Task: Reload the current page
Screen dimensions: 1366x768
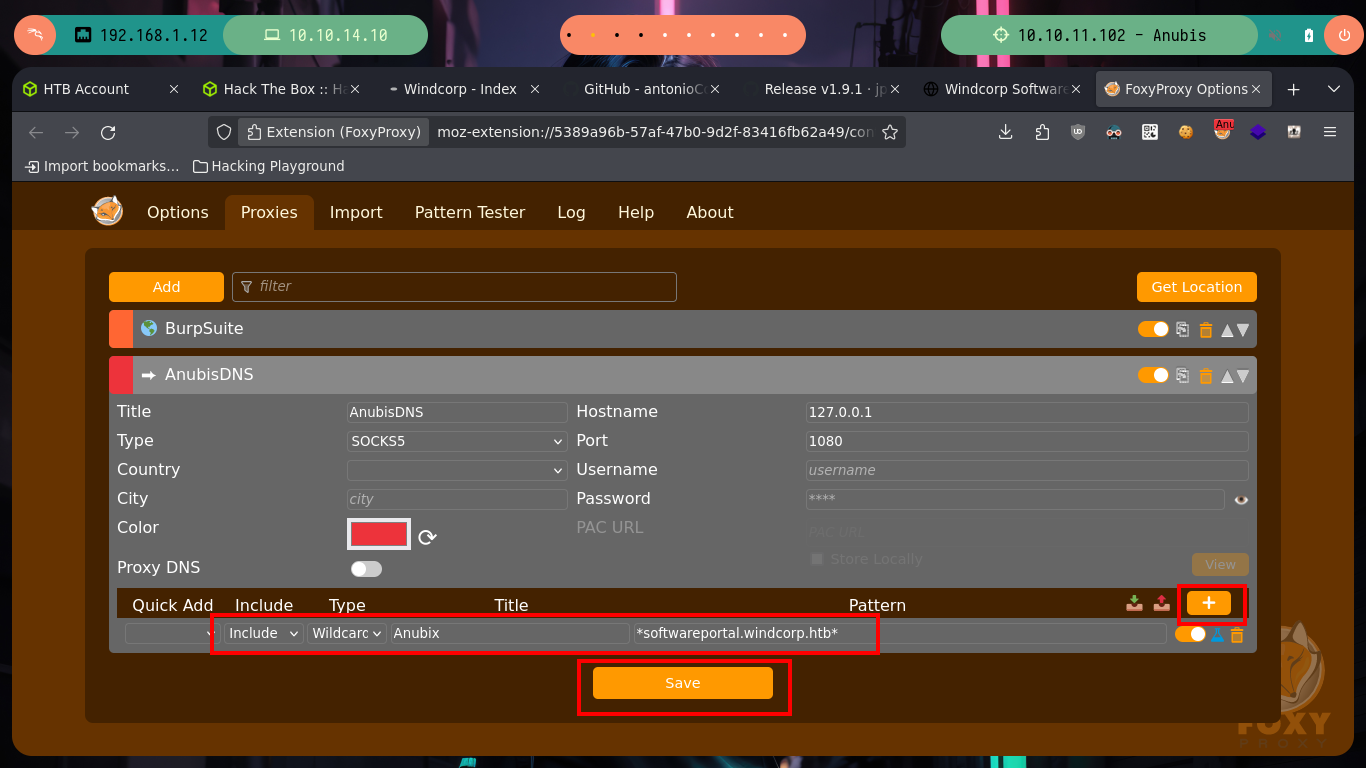Action: (108, 132)
